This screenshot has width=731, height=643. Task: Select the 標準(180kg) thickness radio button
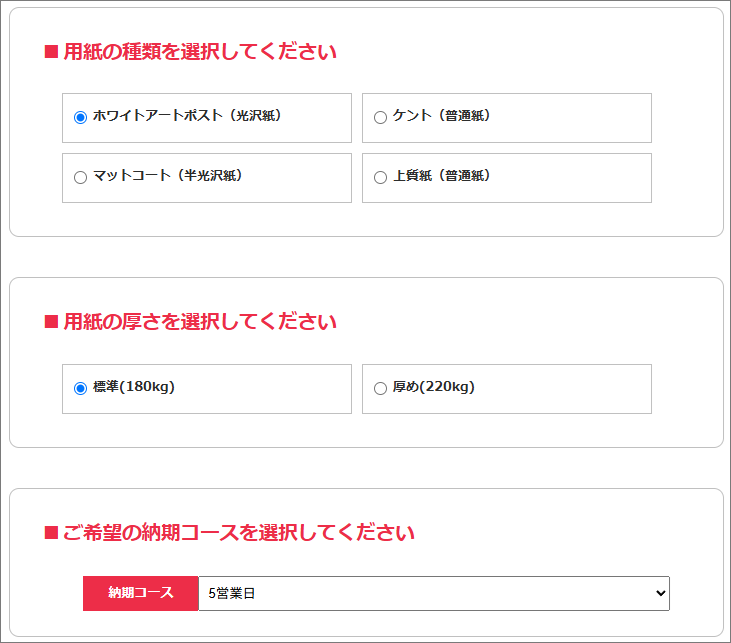80,388
